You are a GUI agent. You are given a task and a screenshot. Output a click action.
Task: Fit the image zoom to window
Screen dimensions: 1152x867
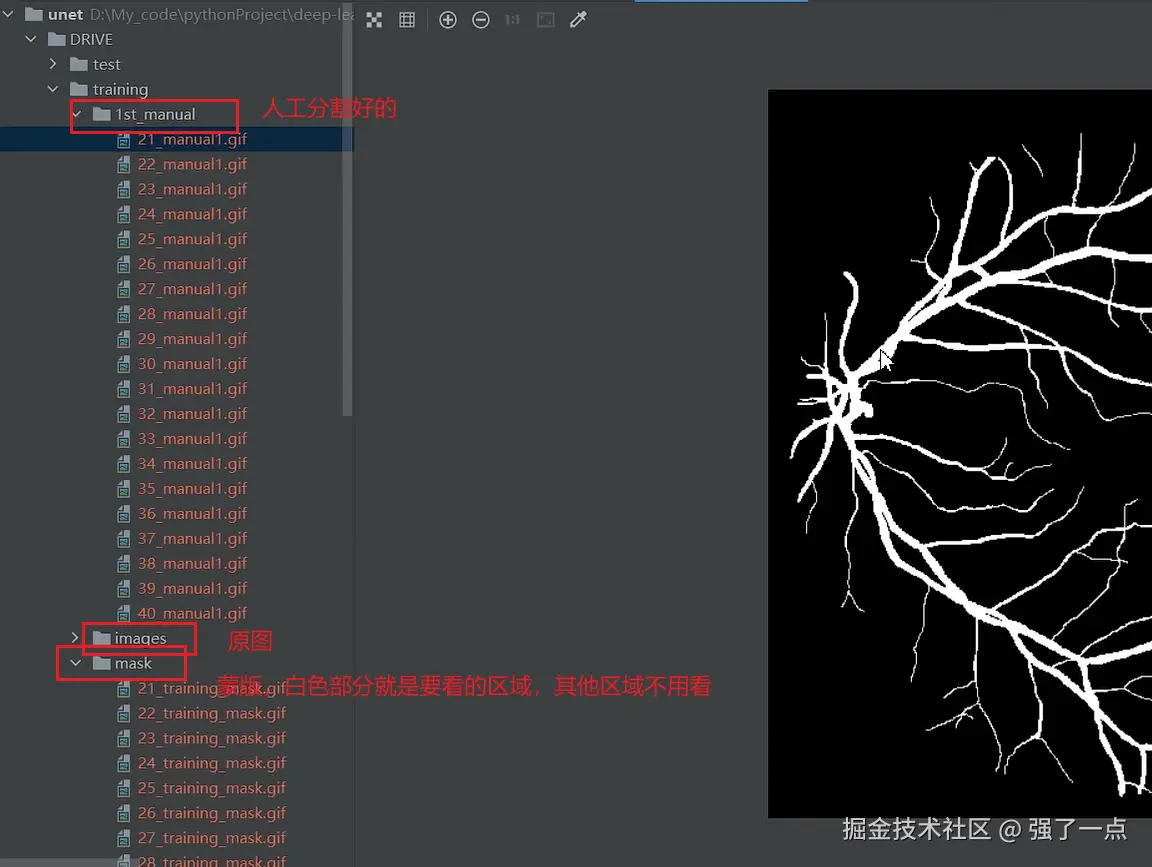click(x=545, y=20)
